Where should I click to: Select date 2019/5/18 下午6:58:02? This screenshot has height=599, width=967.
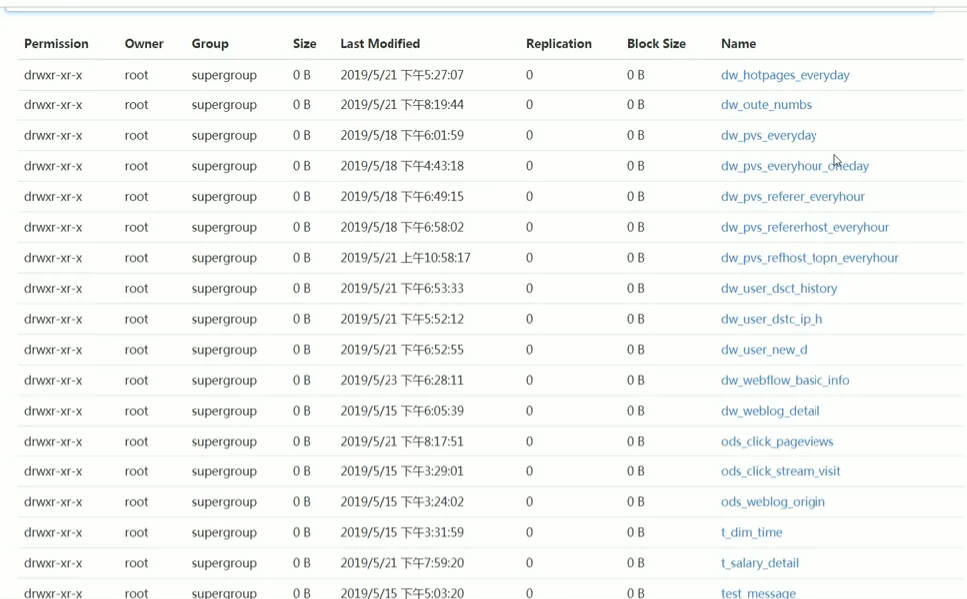tap(402, 227)
